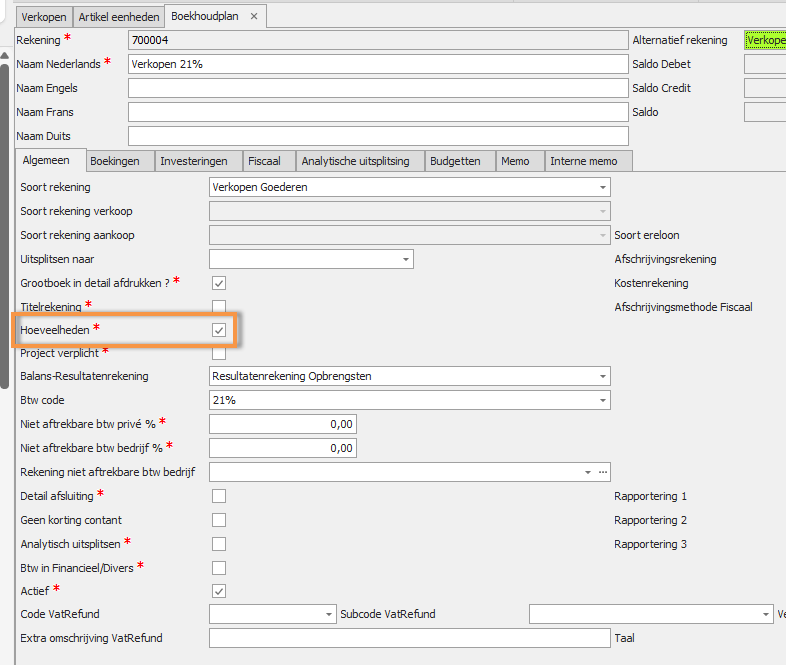The image size is (786, 665).
Task: Expand Balans-Resultatenrekening dropdown
Action: point(602,376)
